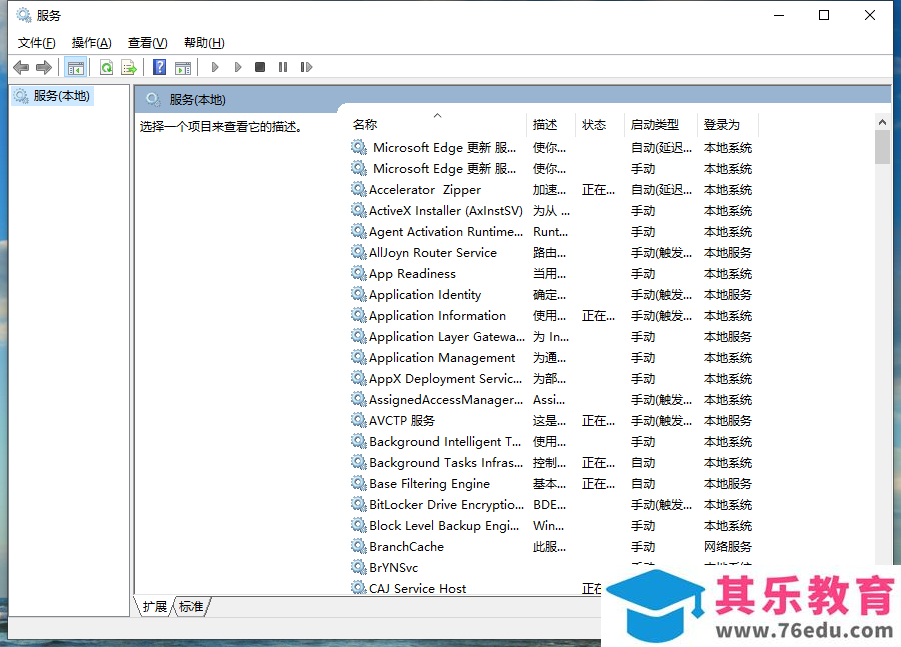This screenshot has height=647, width=901.
Task: Select Application Layer Gateway service
Action: [x=446, y=336]
